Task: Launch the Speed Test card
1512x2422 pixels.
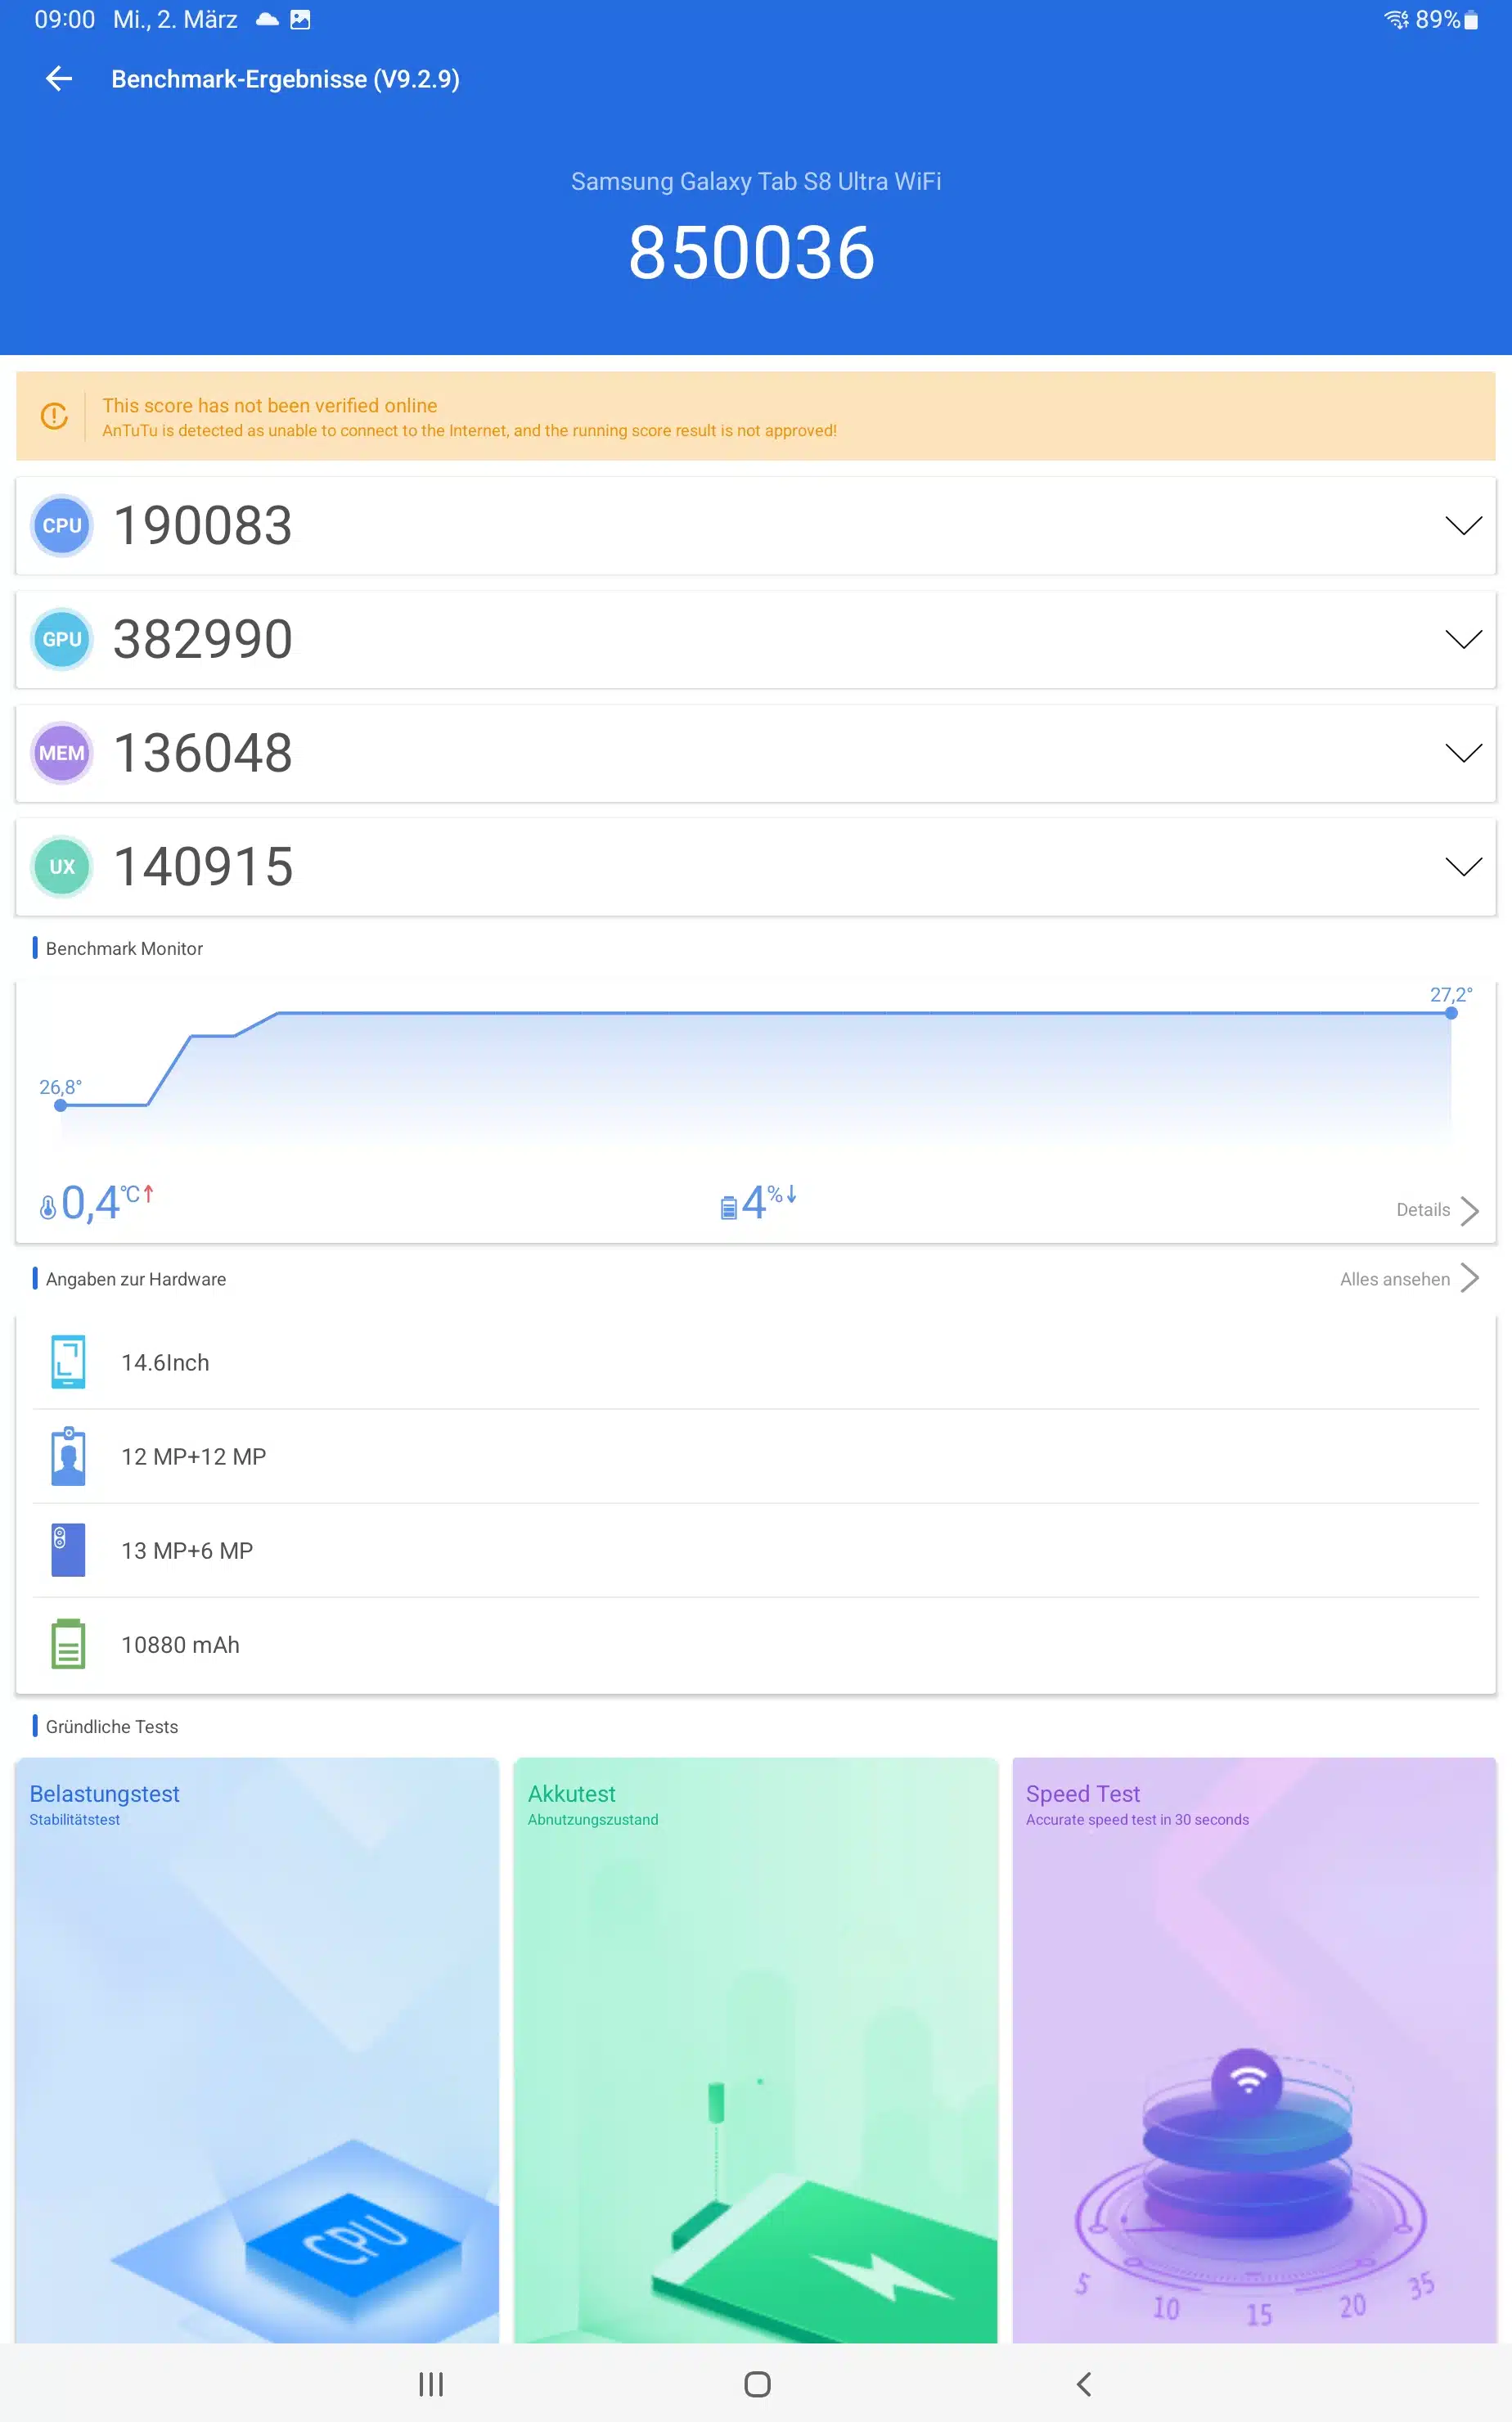Action: click(1253, 2050)
